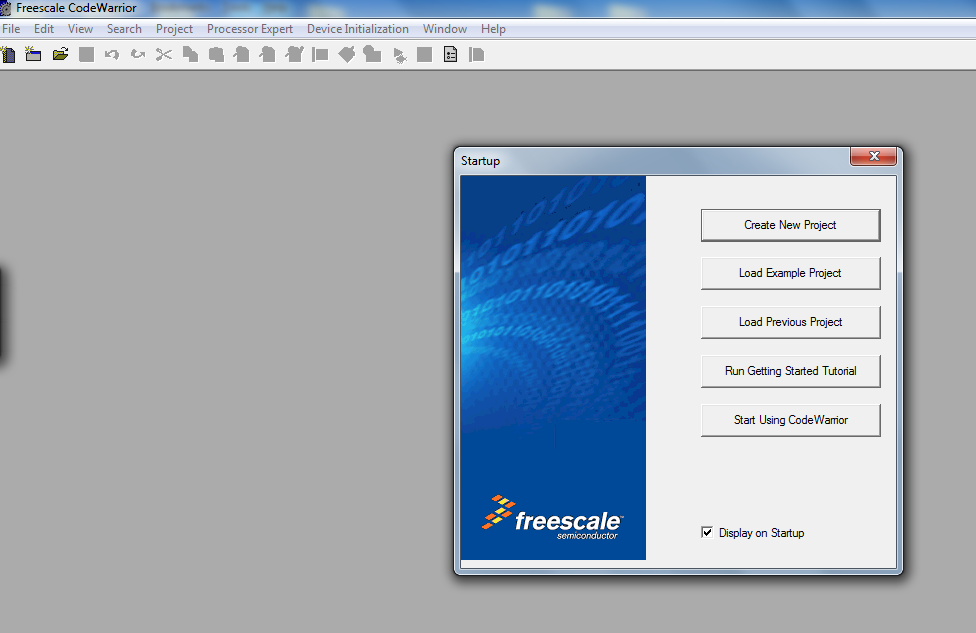Open the View menu
The width and height of the screenshot is (976, 633).
click(80, 29)
